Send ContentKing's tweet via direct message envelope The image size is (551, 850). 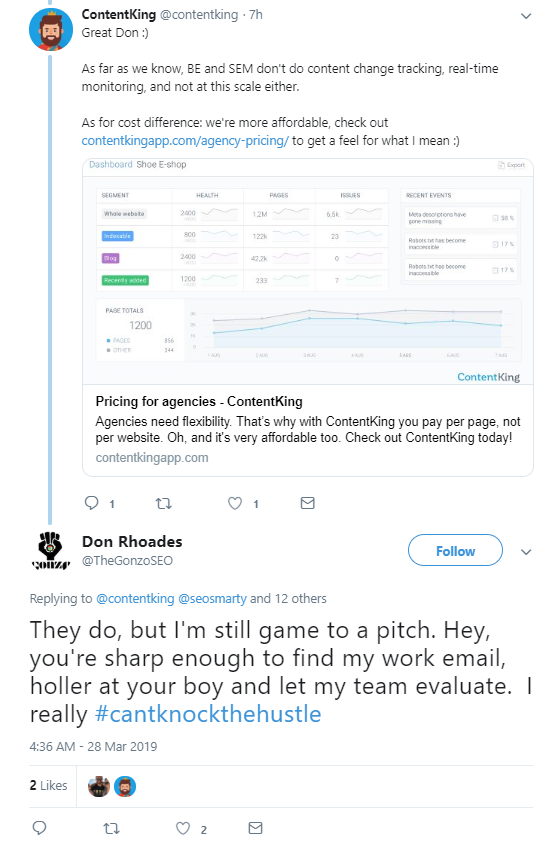[x=307, y=503]
